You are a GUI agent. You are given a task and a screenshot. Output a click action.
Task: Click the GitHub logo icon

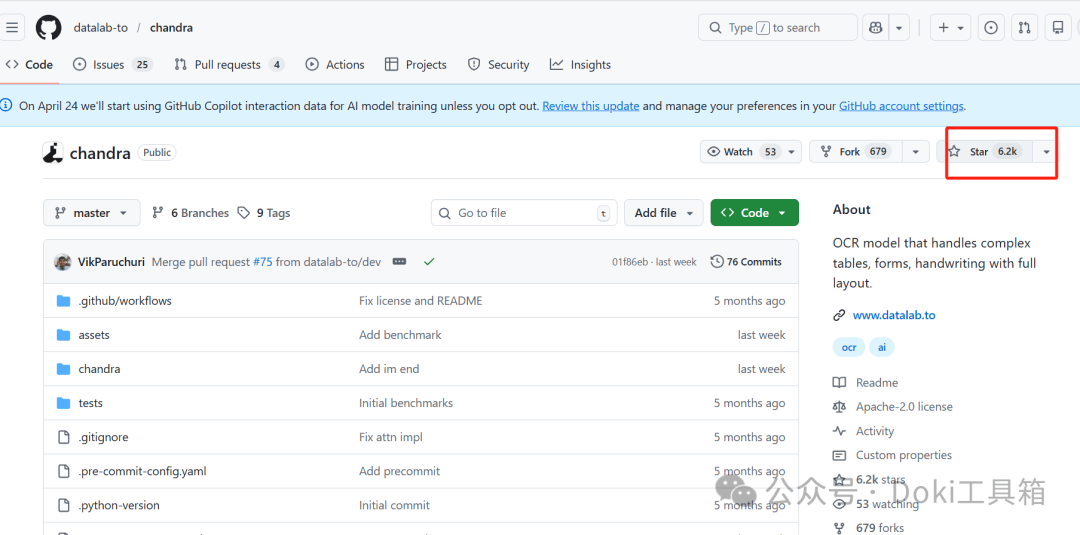(x=48, y=28)
